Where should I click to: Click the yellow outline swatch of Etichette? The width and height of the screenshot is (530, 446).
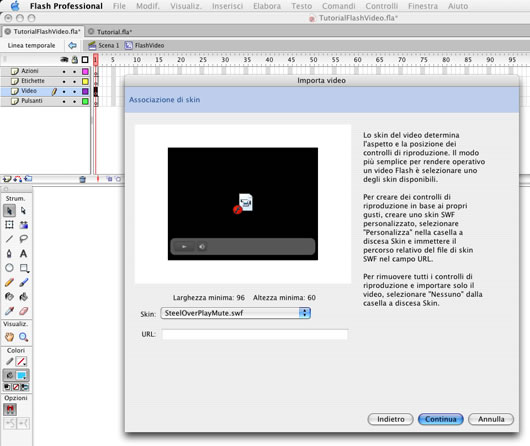85,81
